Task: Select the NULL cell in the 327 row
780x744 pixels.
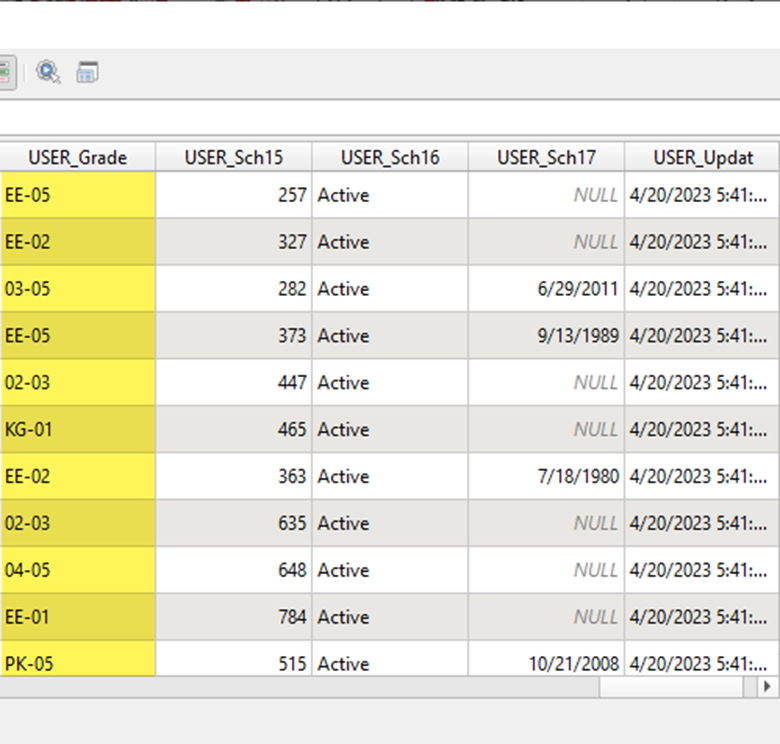Action: (546, 242)
